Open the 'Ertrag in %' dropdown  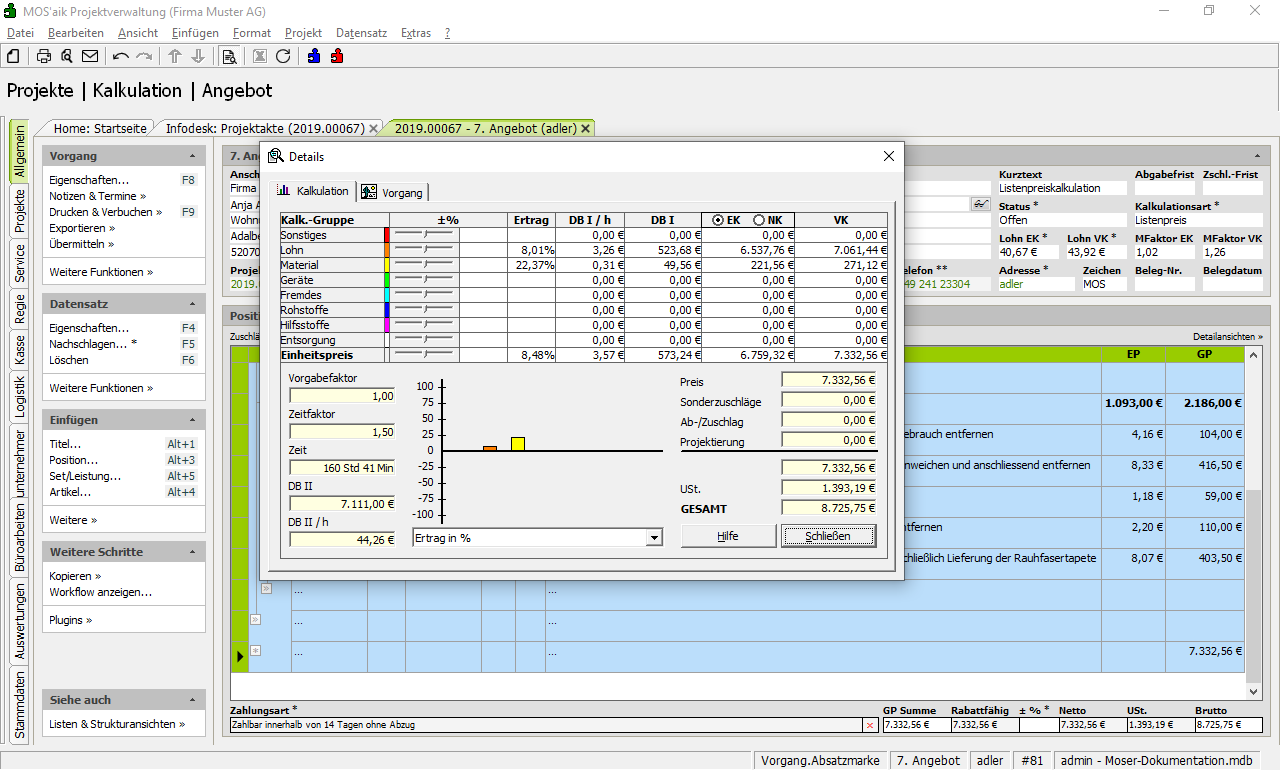(x=654, y=538)
